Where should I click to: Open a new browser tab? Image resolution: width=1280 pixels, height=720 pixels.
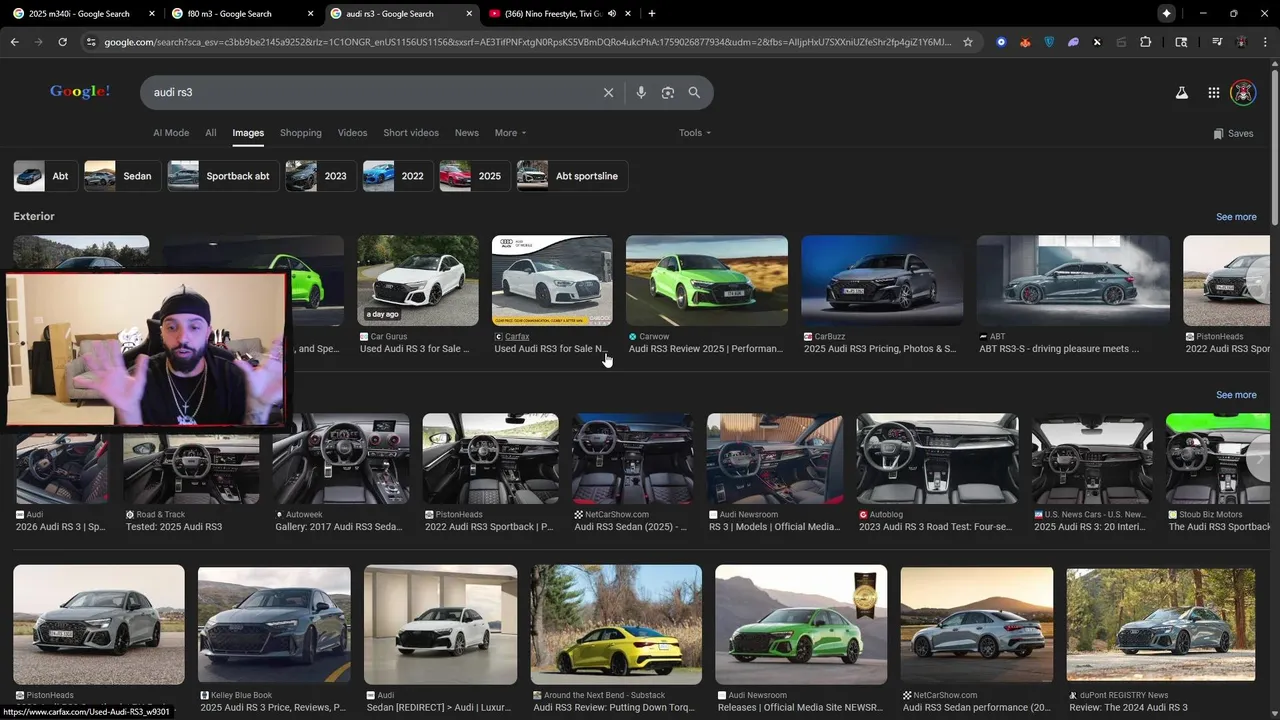click(x=651, y=14)
